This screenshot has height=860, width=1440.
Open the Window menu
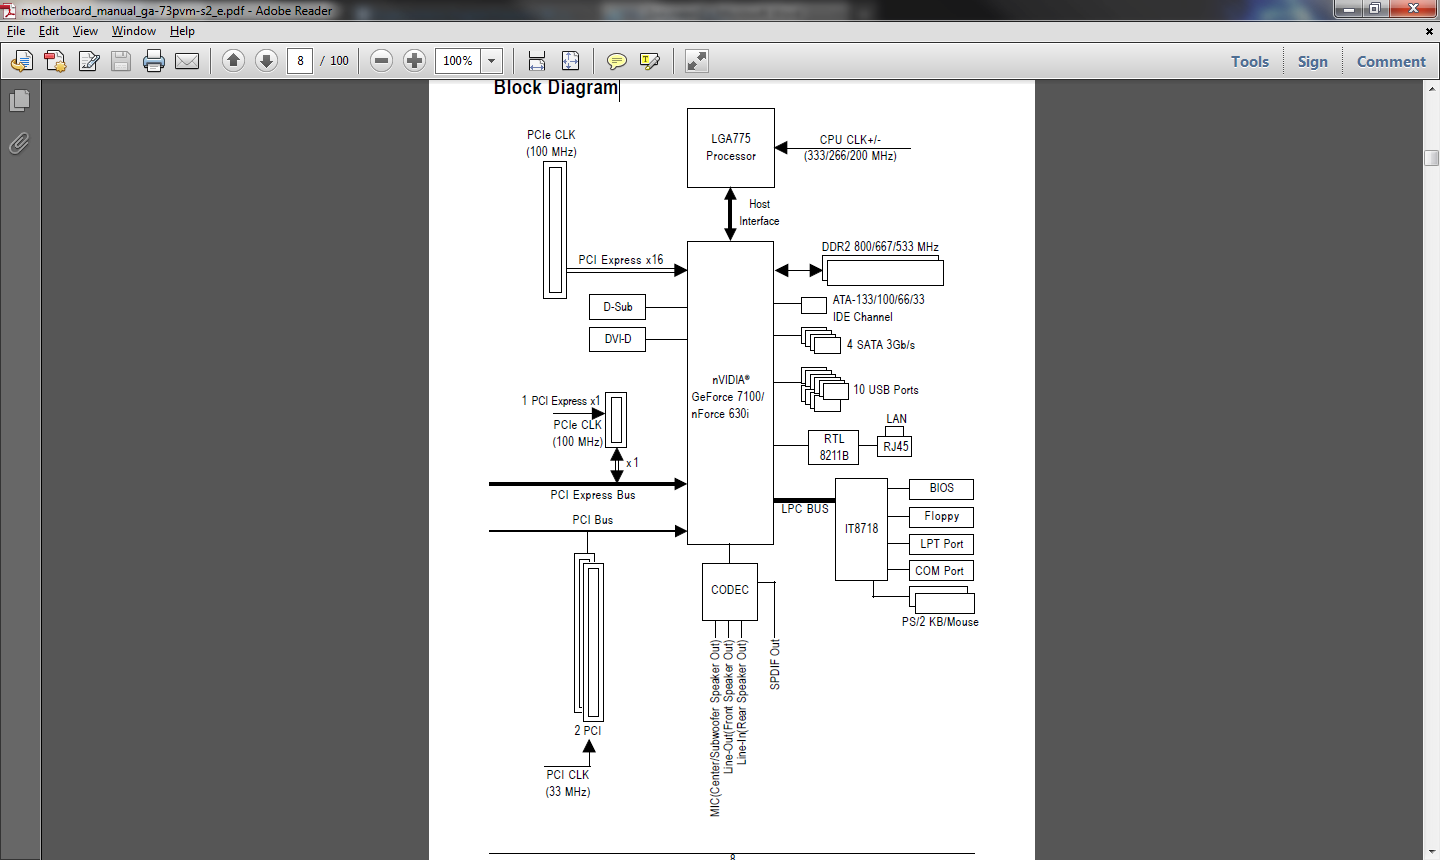(x=134, y=31)
